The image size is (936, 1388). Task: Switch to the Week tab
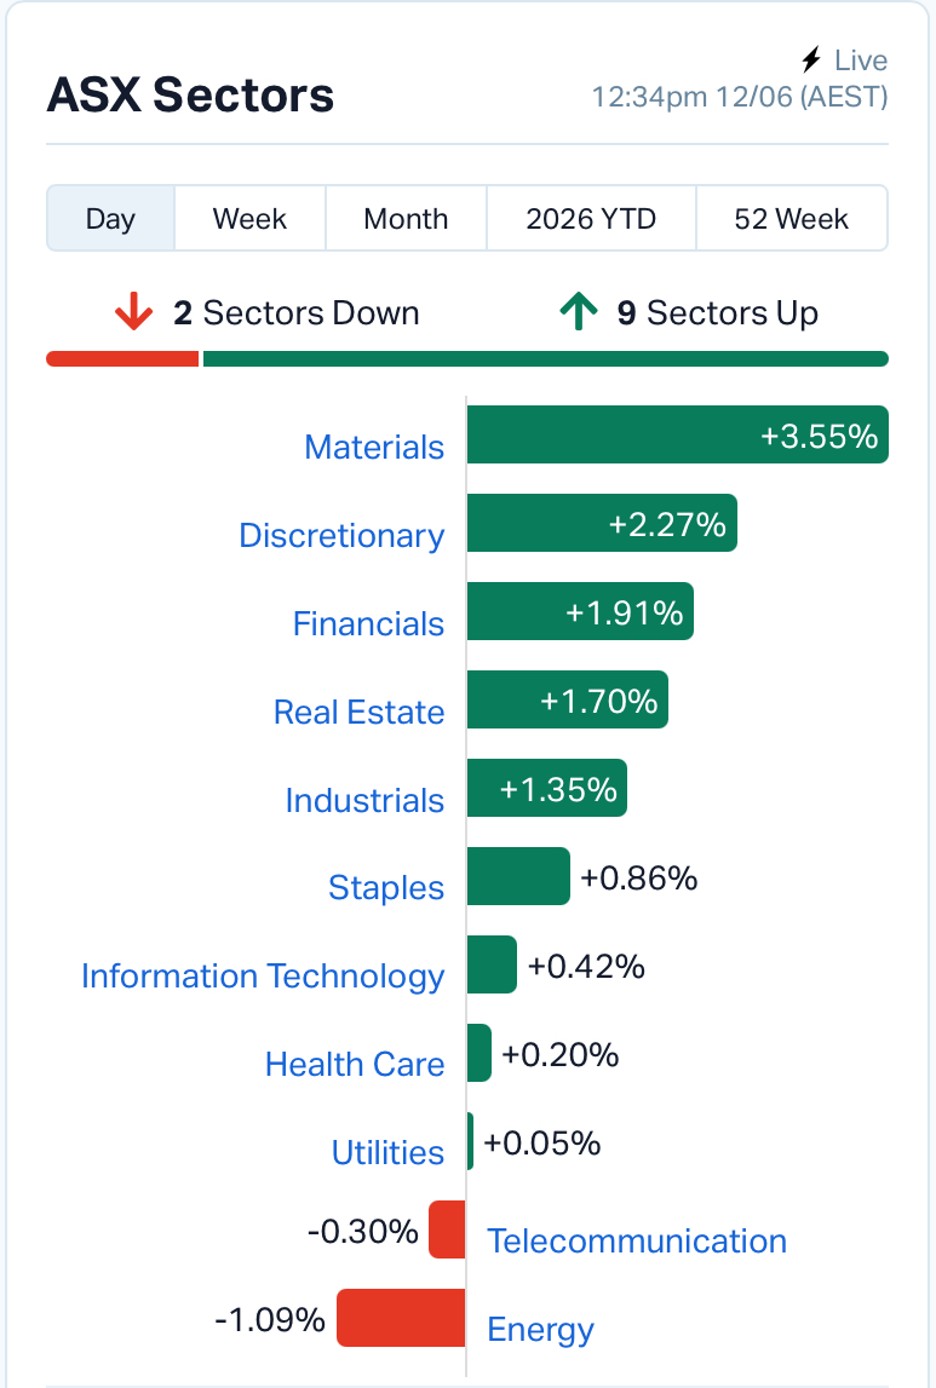[x=250, y=218]
